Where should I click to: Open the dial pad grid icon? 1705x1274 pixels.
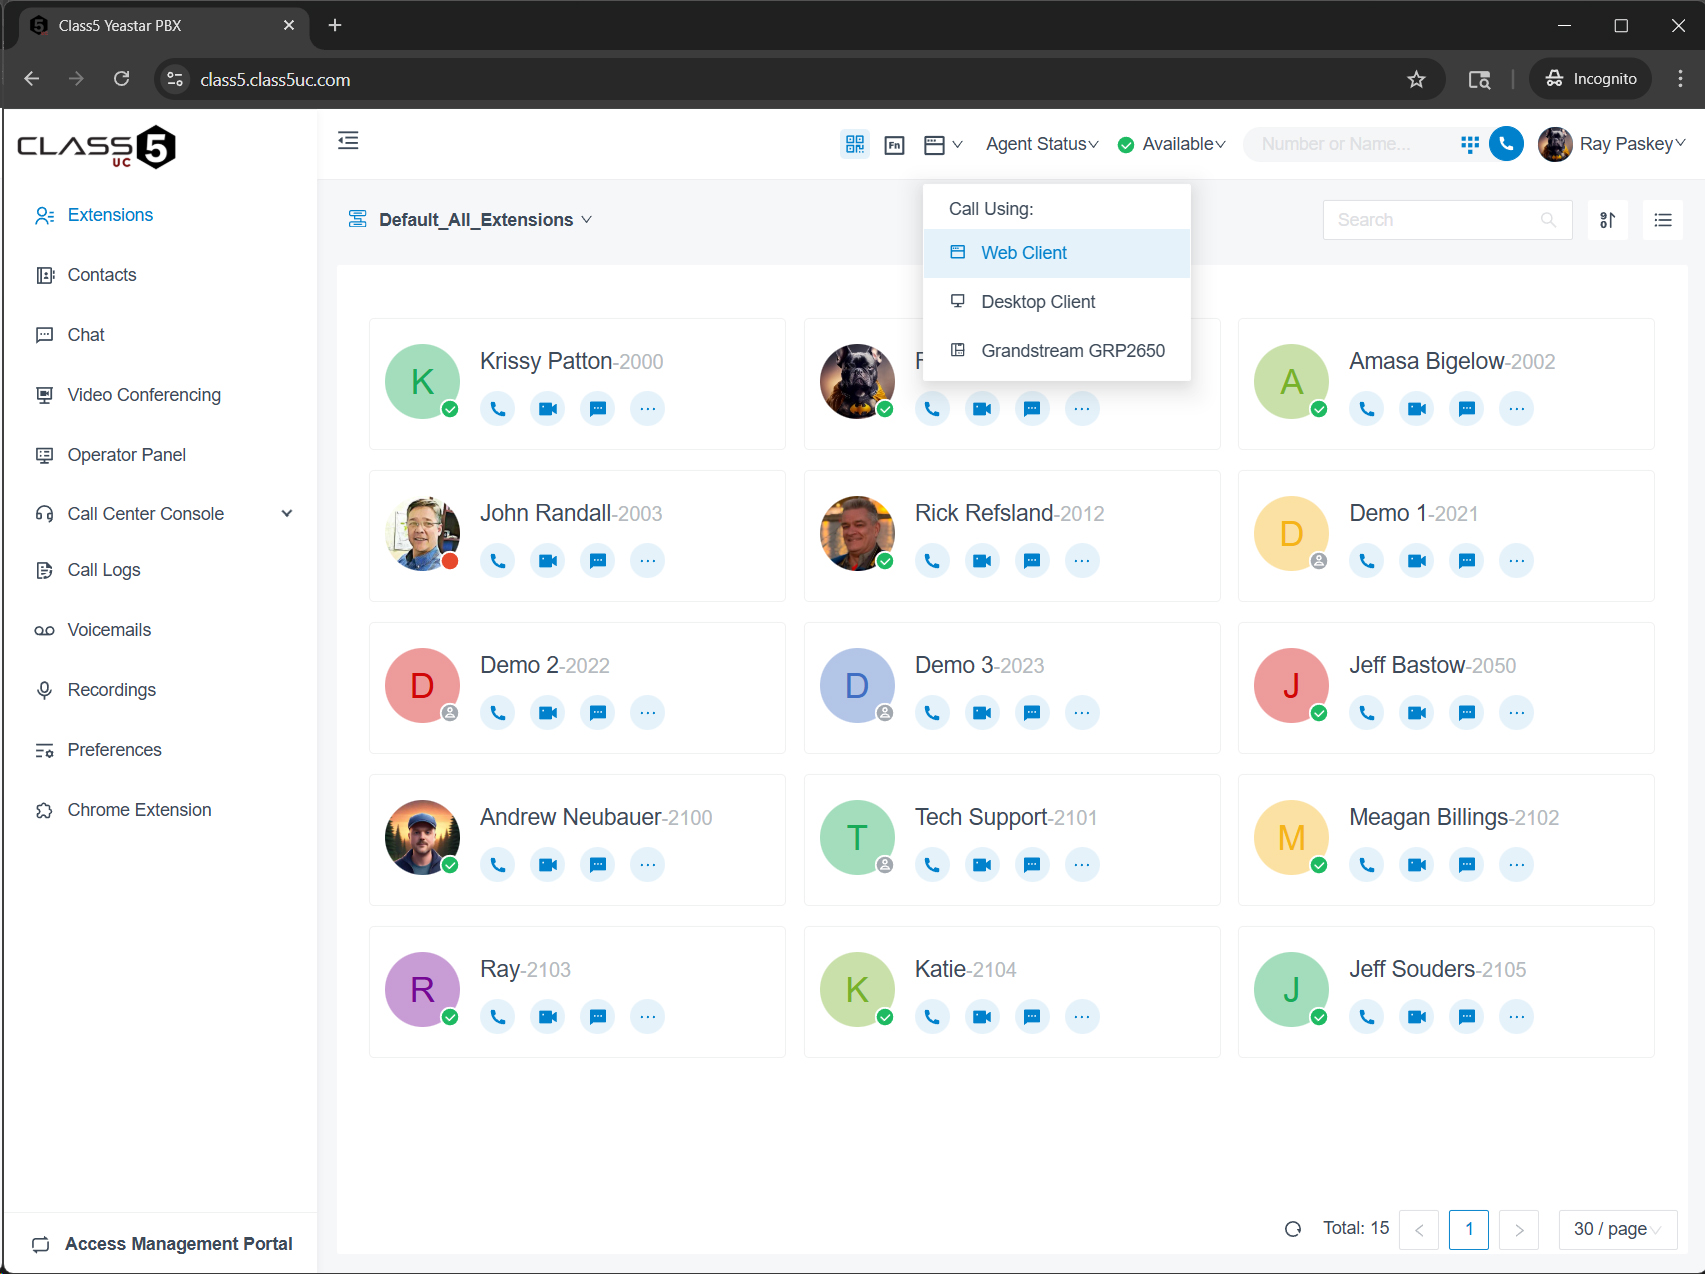click(x=1469, y=144)
